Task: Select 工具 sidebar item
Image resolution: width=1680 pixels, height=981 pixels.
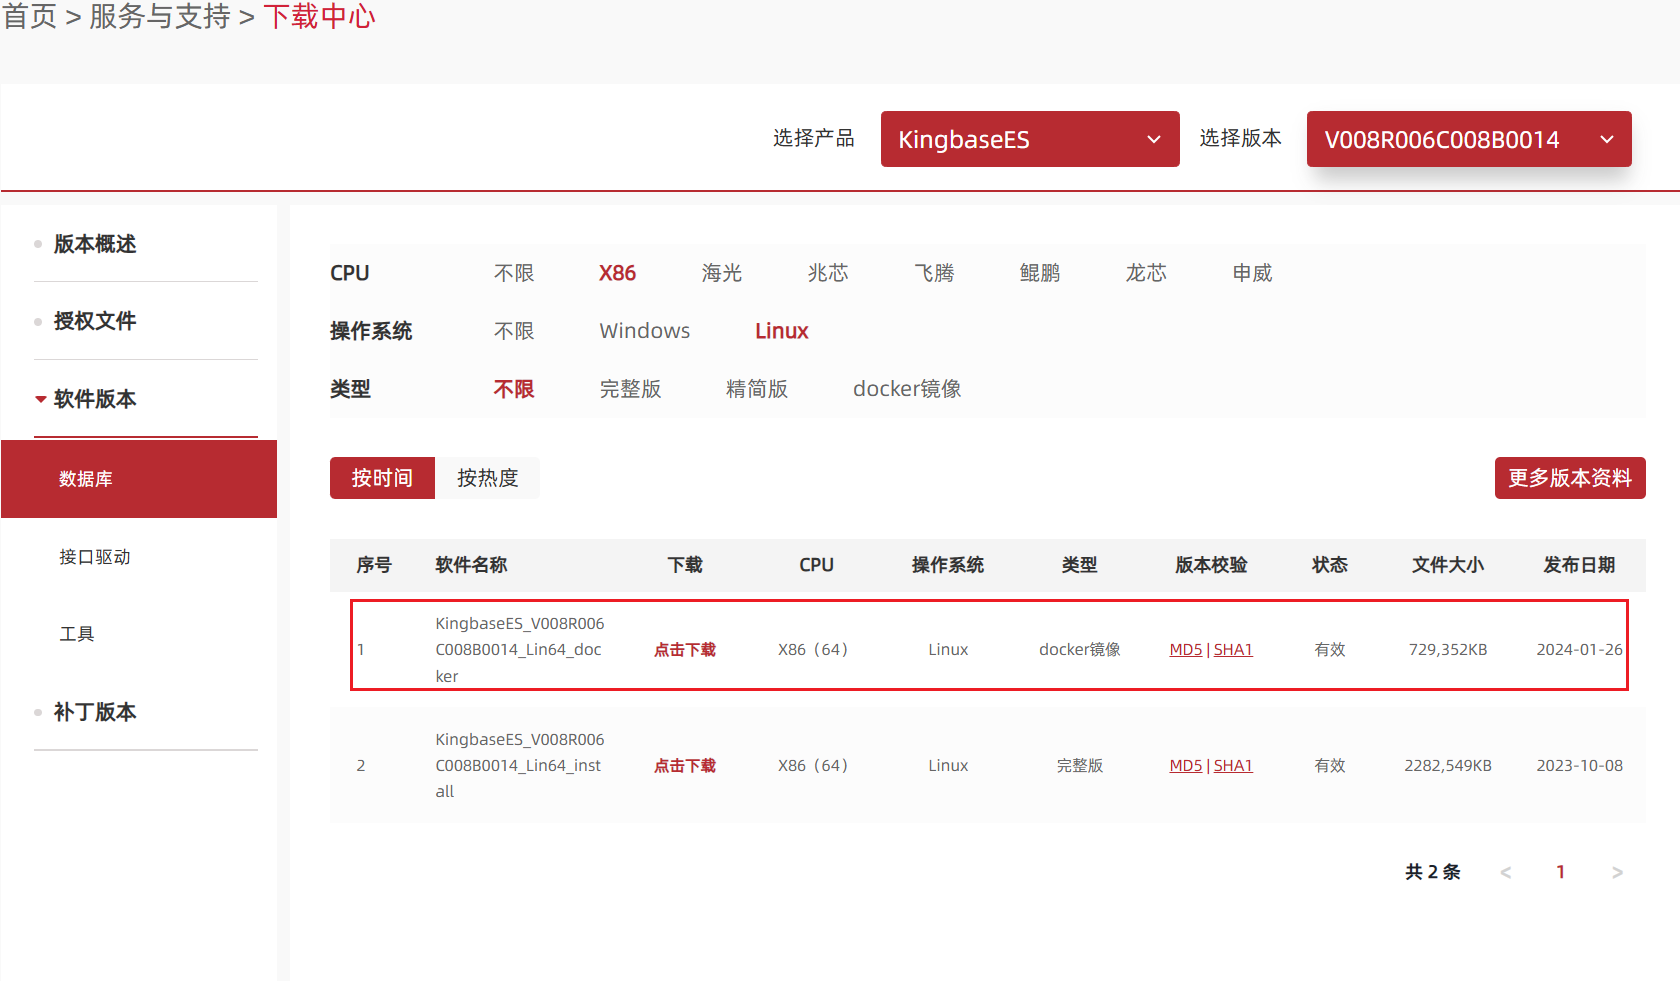Action: pos(77,634)
